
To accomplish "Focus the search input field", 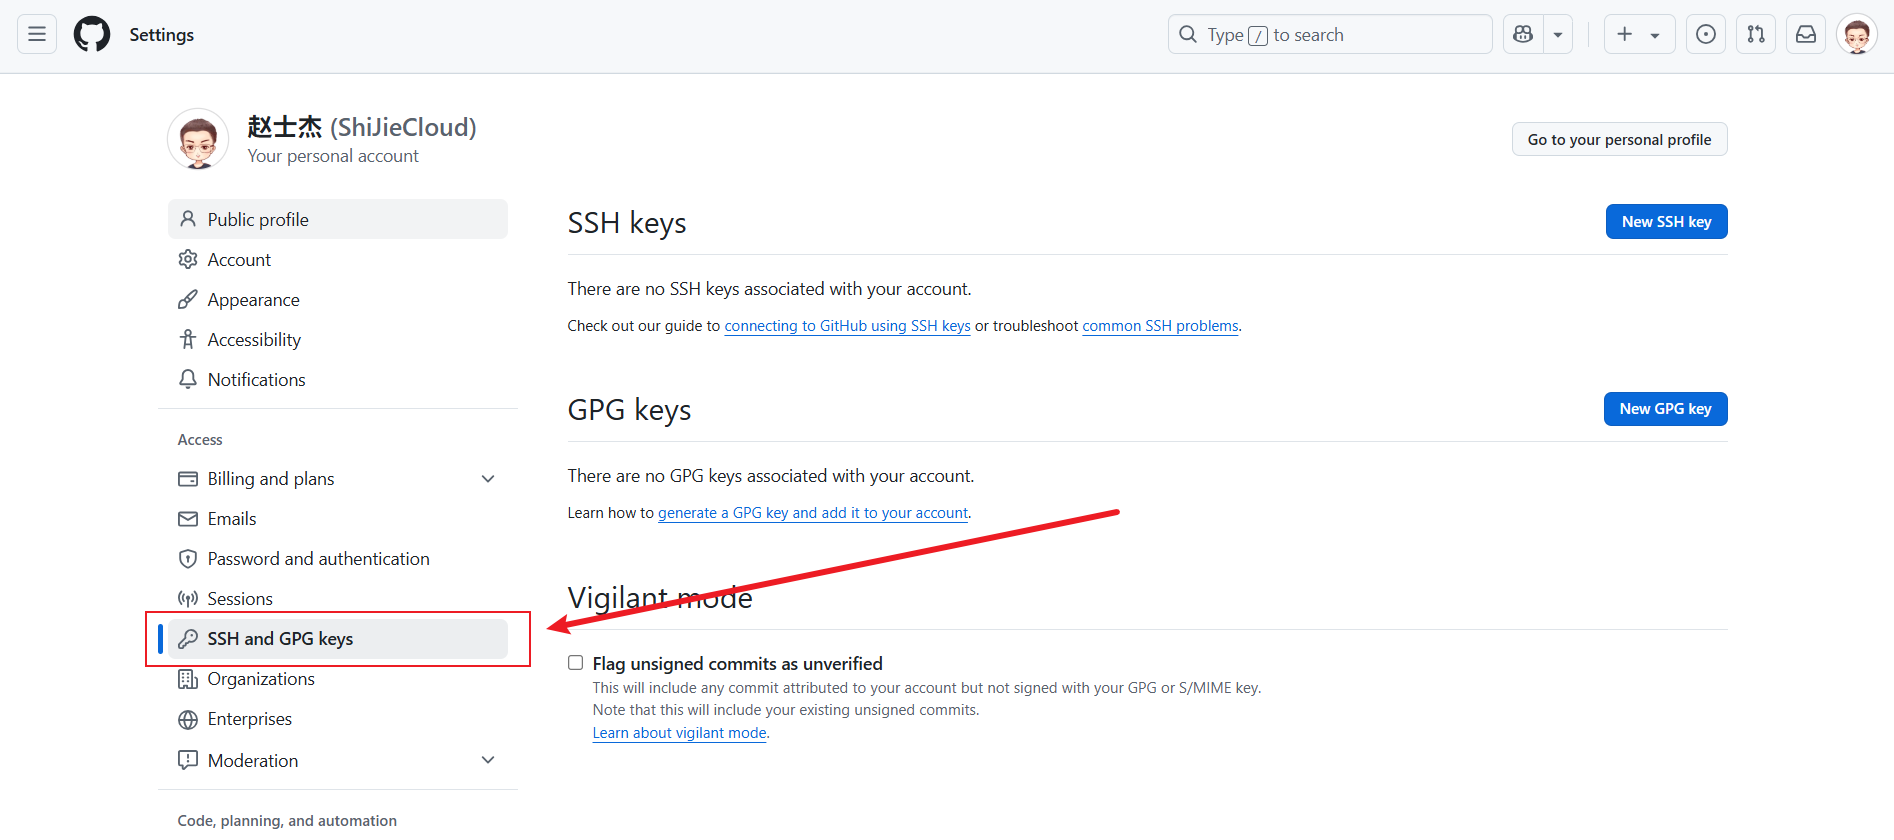I will tap(1330, 34).
